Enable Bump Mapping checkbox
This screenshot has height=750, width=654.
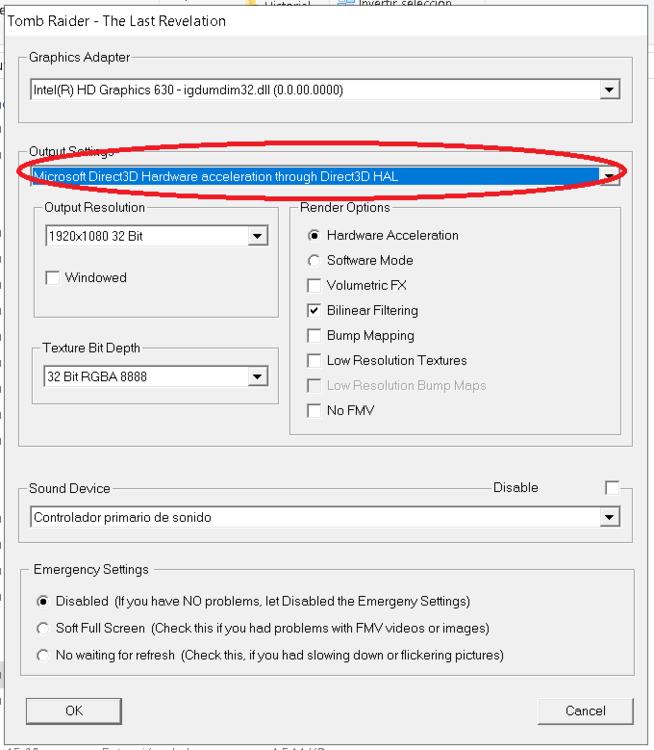314,336
